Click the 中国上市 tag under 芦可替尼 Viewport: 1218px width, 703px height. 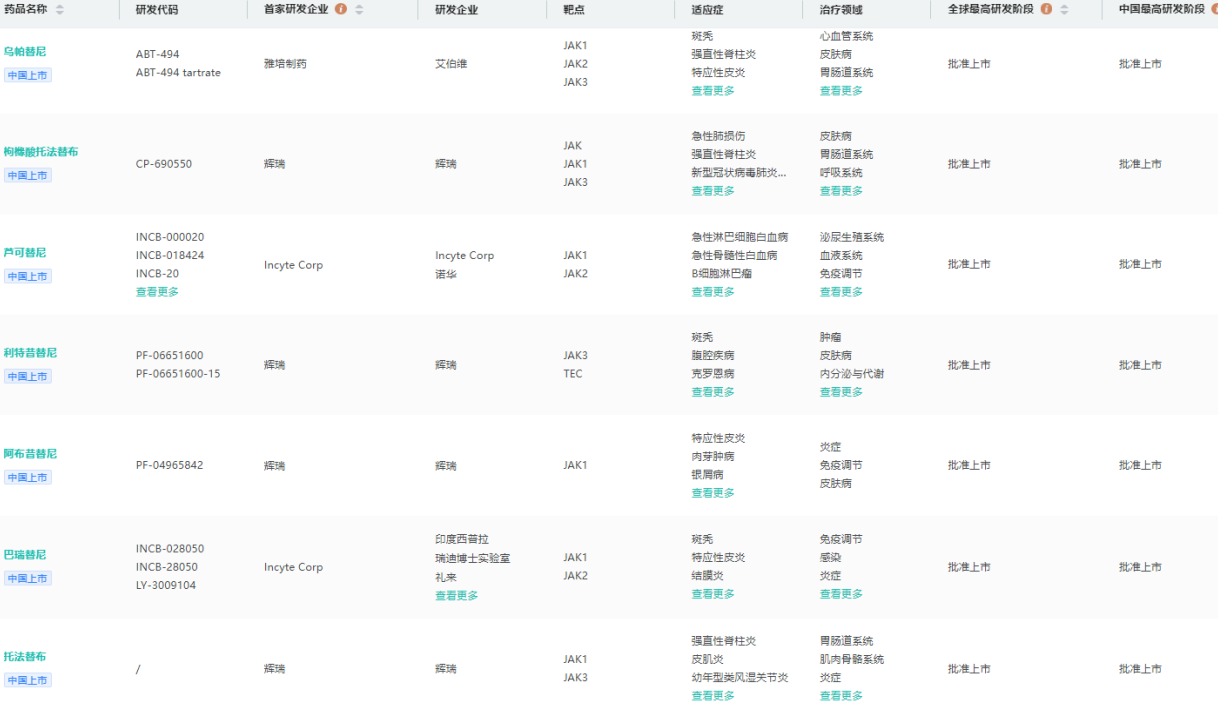tap(27, 276)
